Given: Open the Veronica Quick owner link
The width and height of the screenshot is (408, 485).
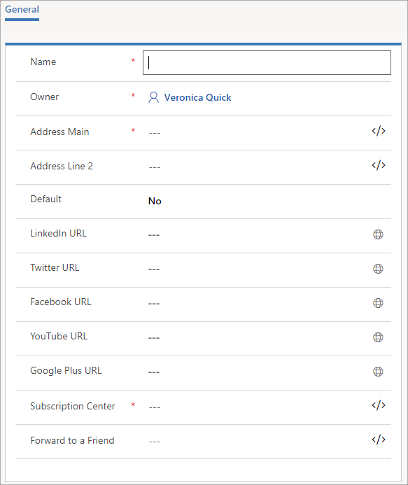Looking at the screenshot, I should click(x=198, y=98).
